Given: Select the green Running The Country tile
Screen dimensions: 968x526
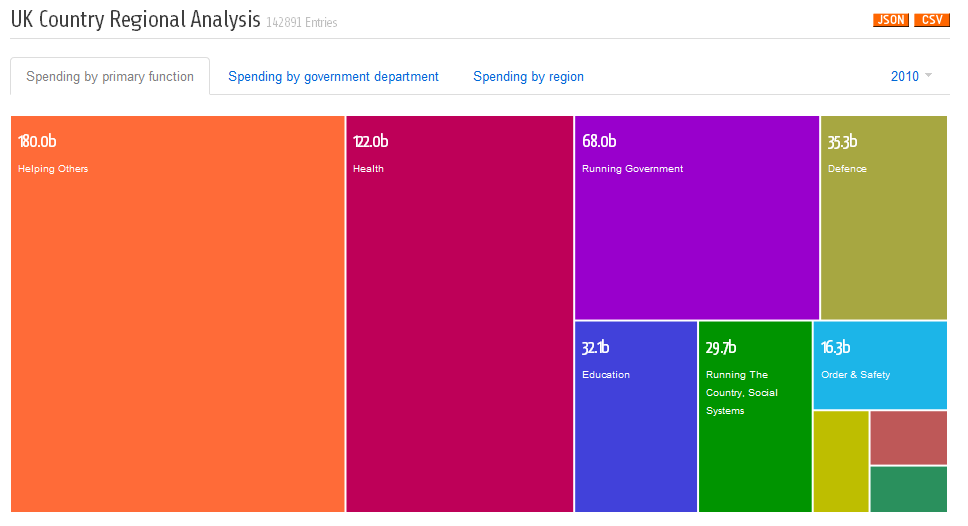Looking at the screenshot, I should 755,417.
